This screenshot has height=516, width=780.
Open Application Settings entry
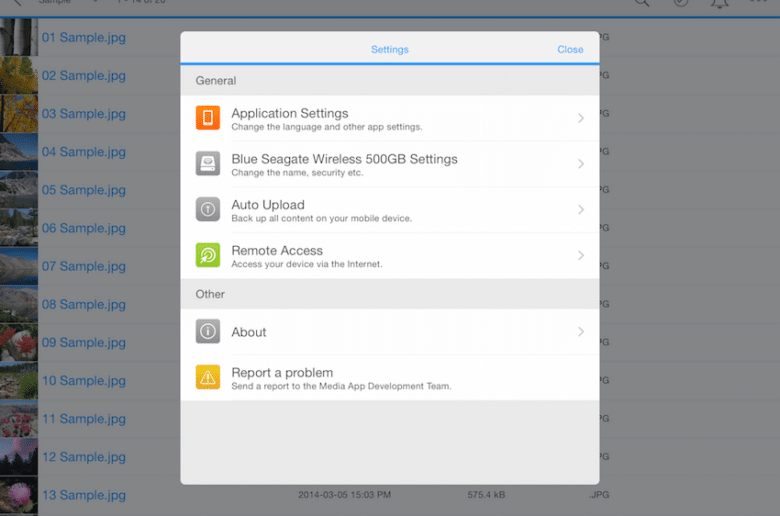tap(390, 118)
